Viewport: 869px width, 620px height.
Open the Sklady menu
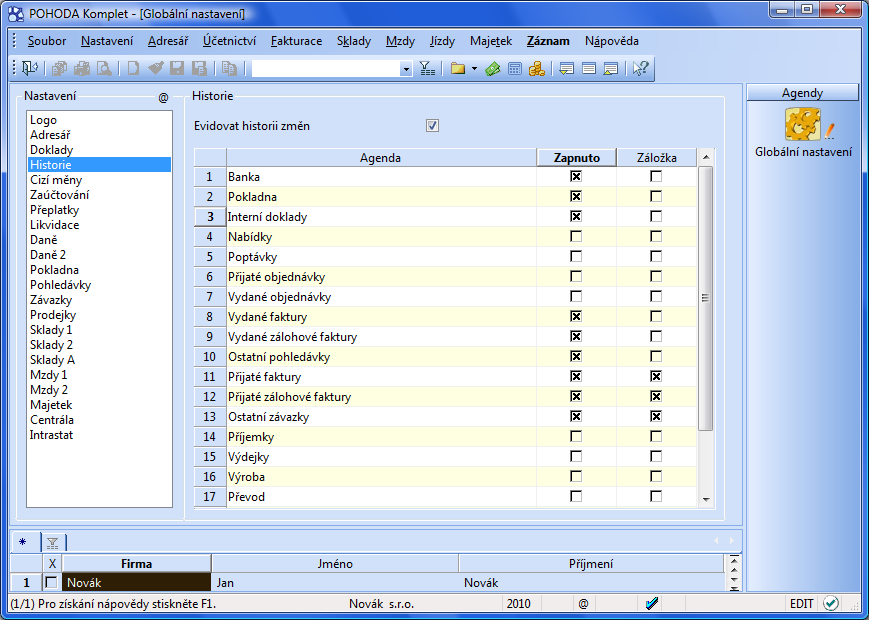354,41
